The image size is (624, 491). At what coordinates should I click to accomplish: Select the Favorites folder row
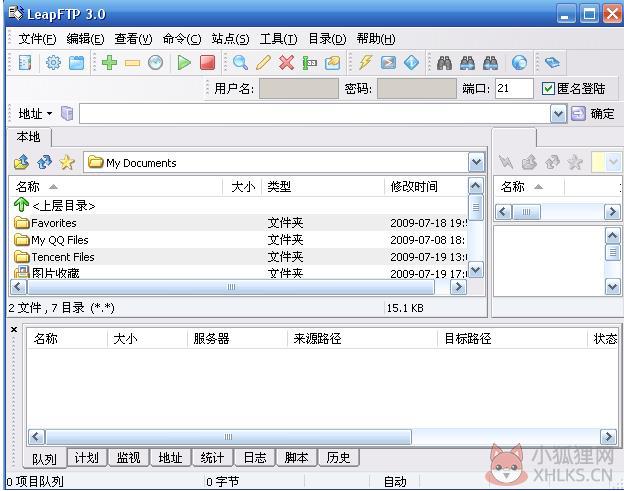pyautogui.click(x=238, y=223)
